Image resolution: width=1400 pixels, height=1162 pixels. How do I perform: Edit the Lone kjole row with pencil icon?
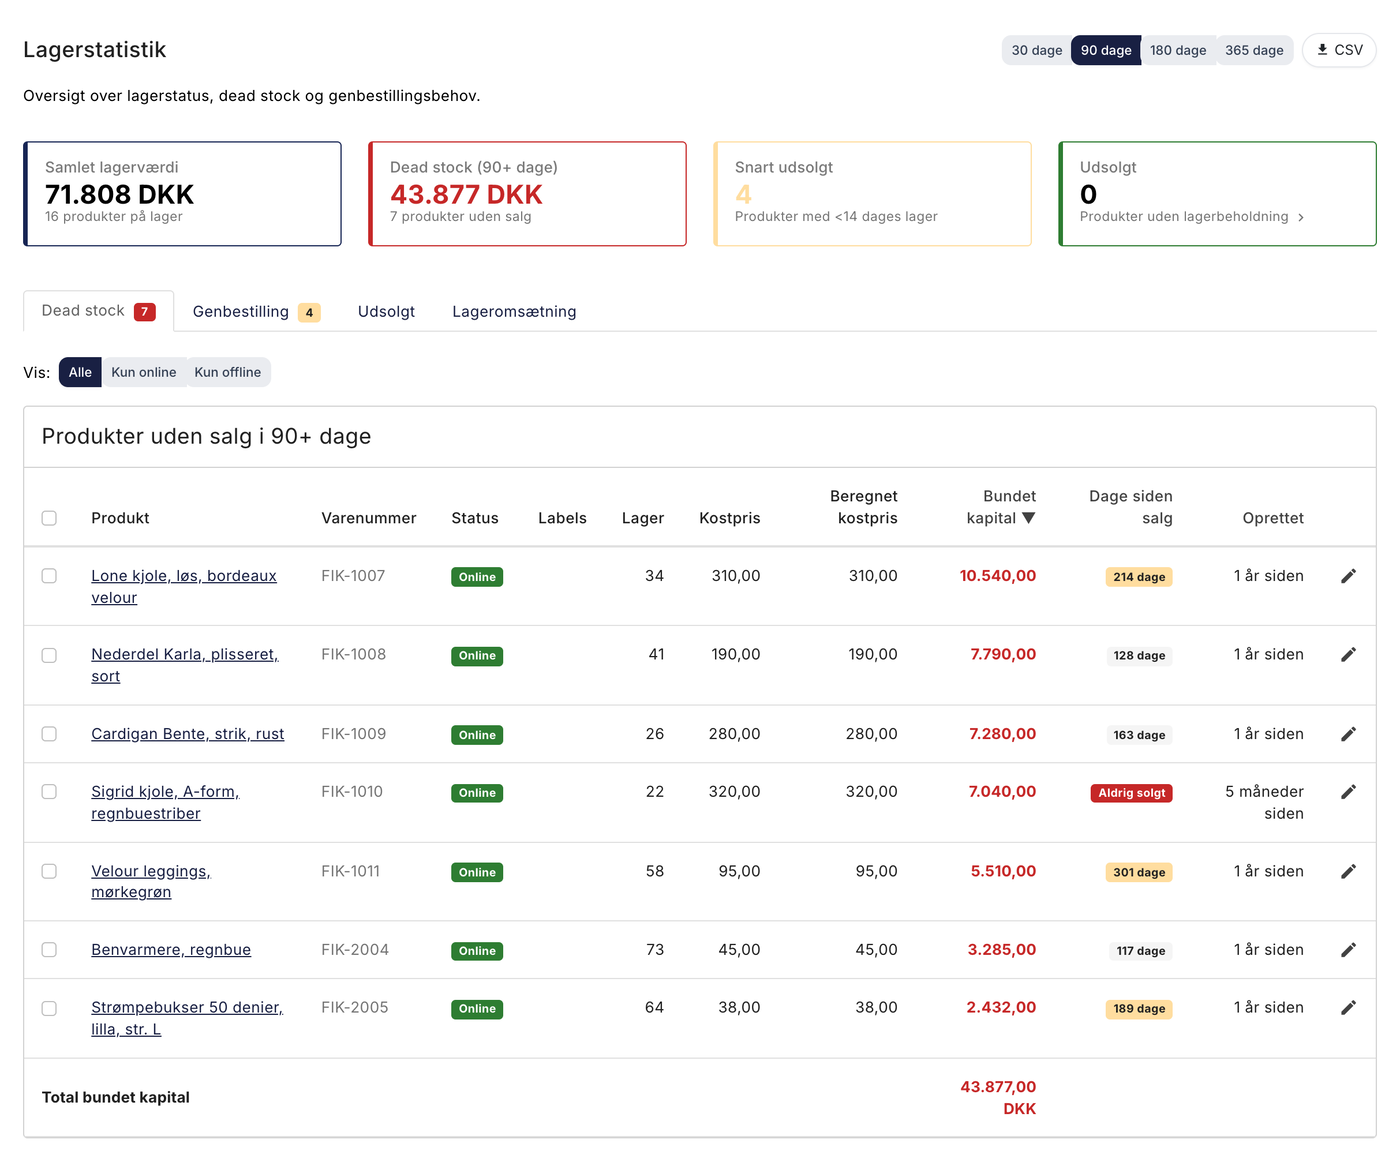(x=1348, y=576)
